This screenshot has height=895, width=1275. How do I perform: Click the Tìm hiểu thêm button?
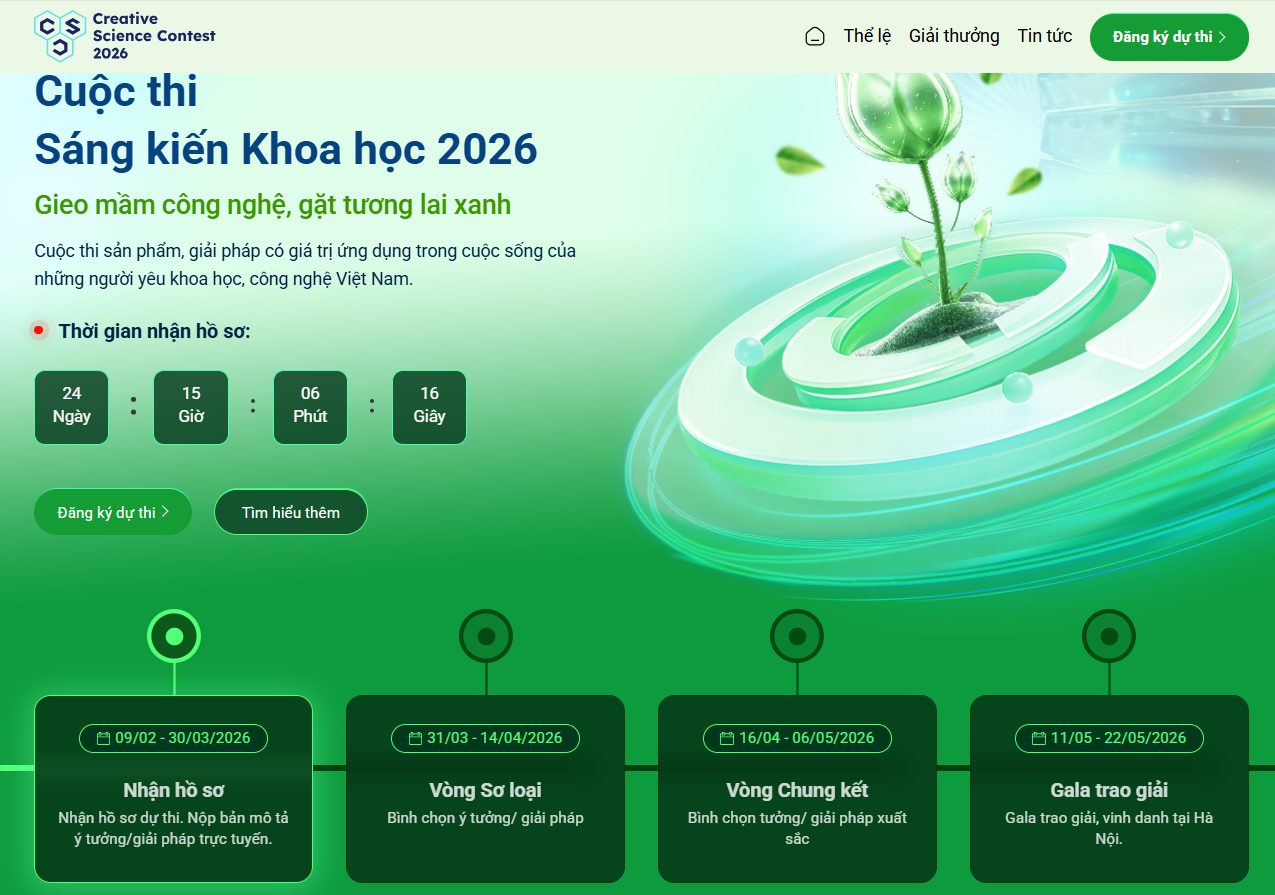click(x=291, y=512)
